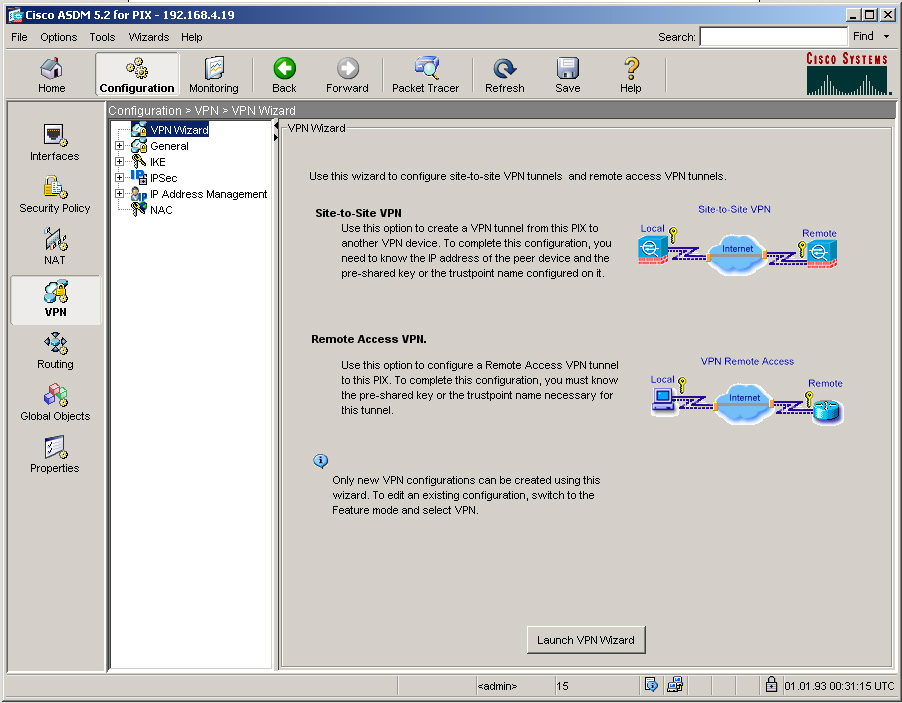Viewport: 902px width, 703px height.
Task: Select Routing in the left sidebar
Action: point(55,351)
